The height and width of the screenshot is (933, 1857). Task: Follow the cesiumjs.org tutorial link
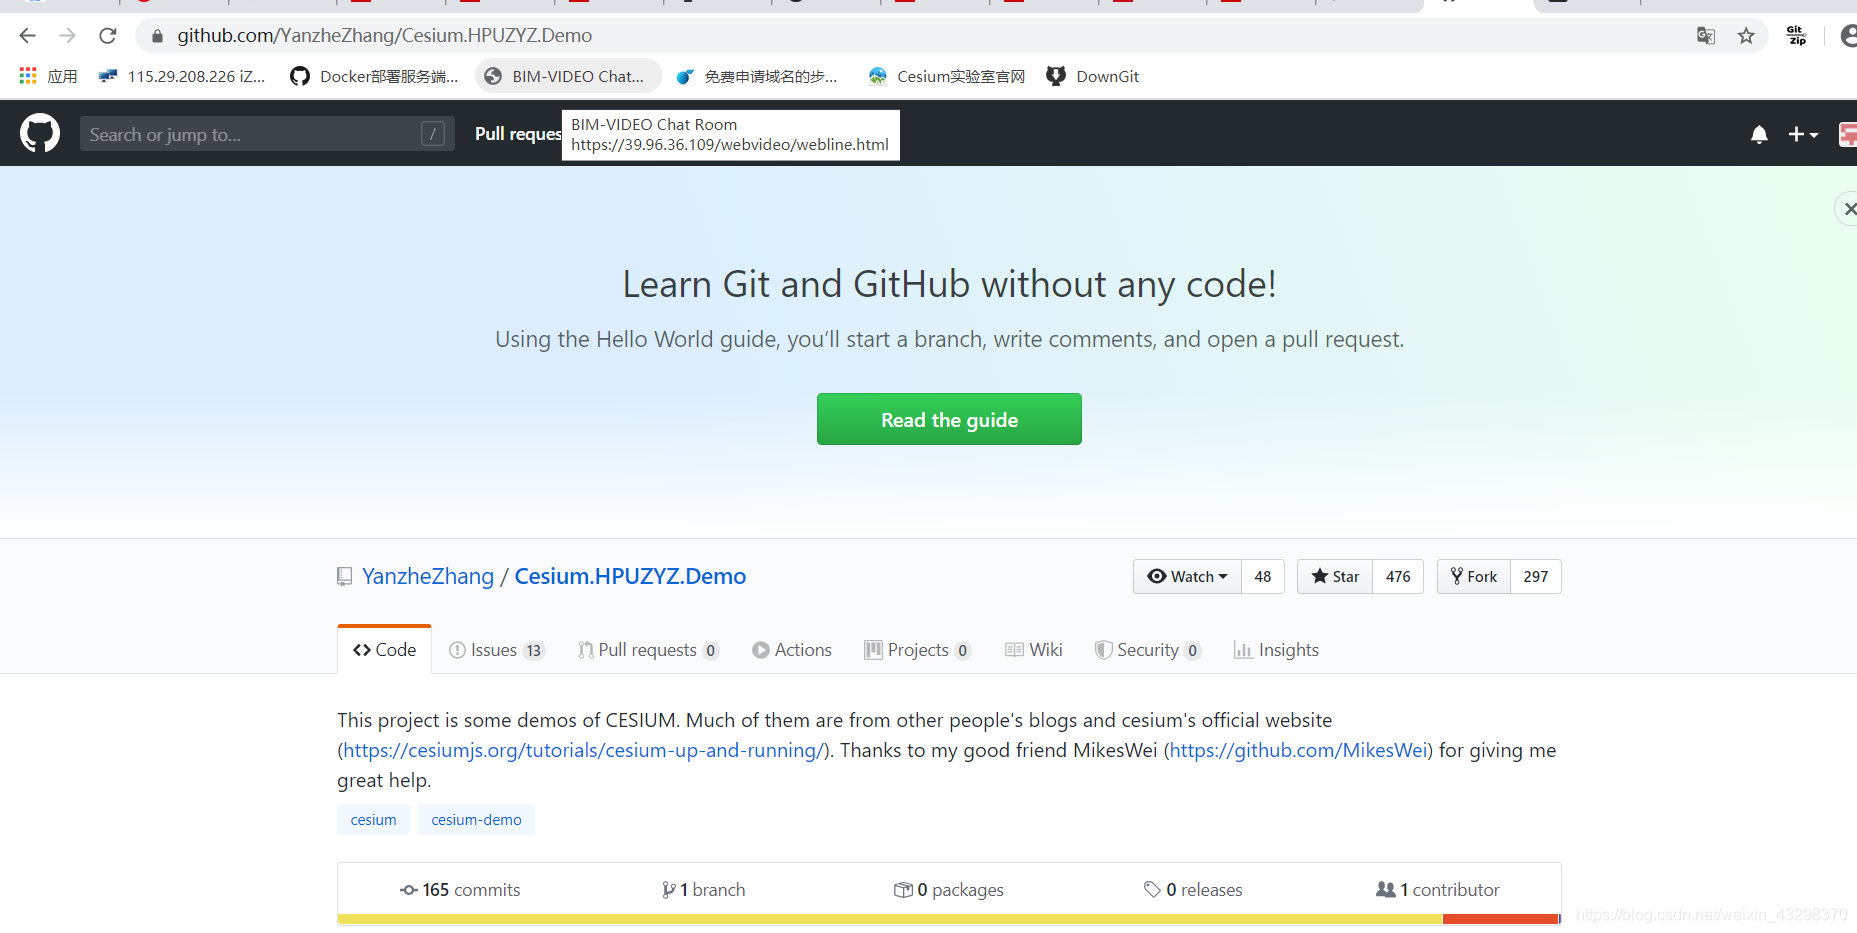583,750
